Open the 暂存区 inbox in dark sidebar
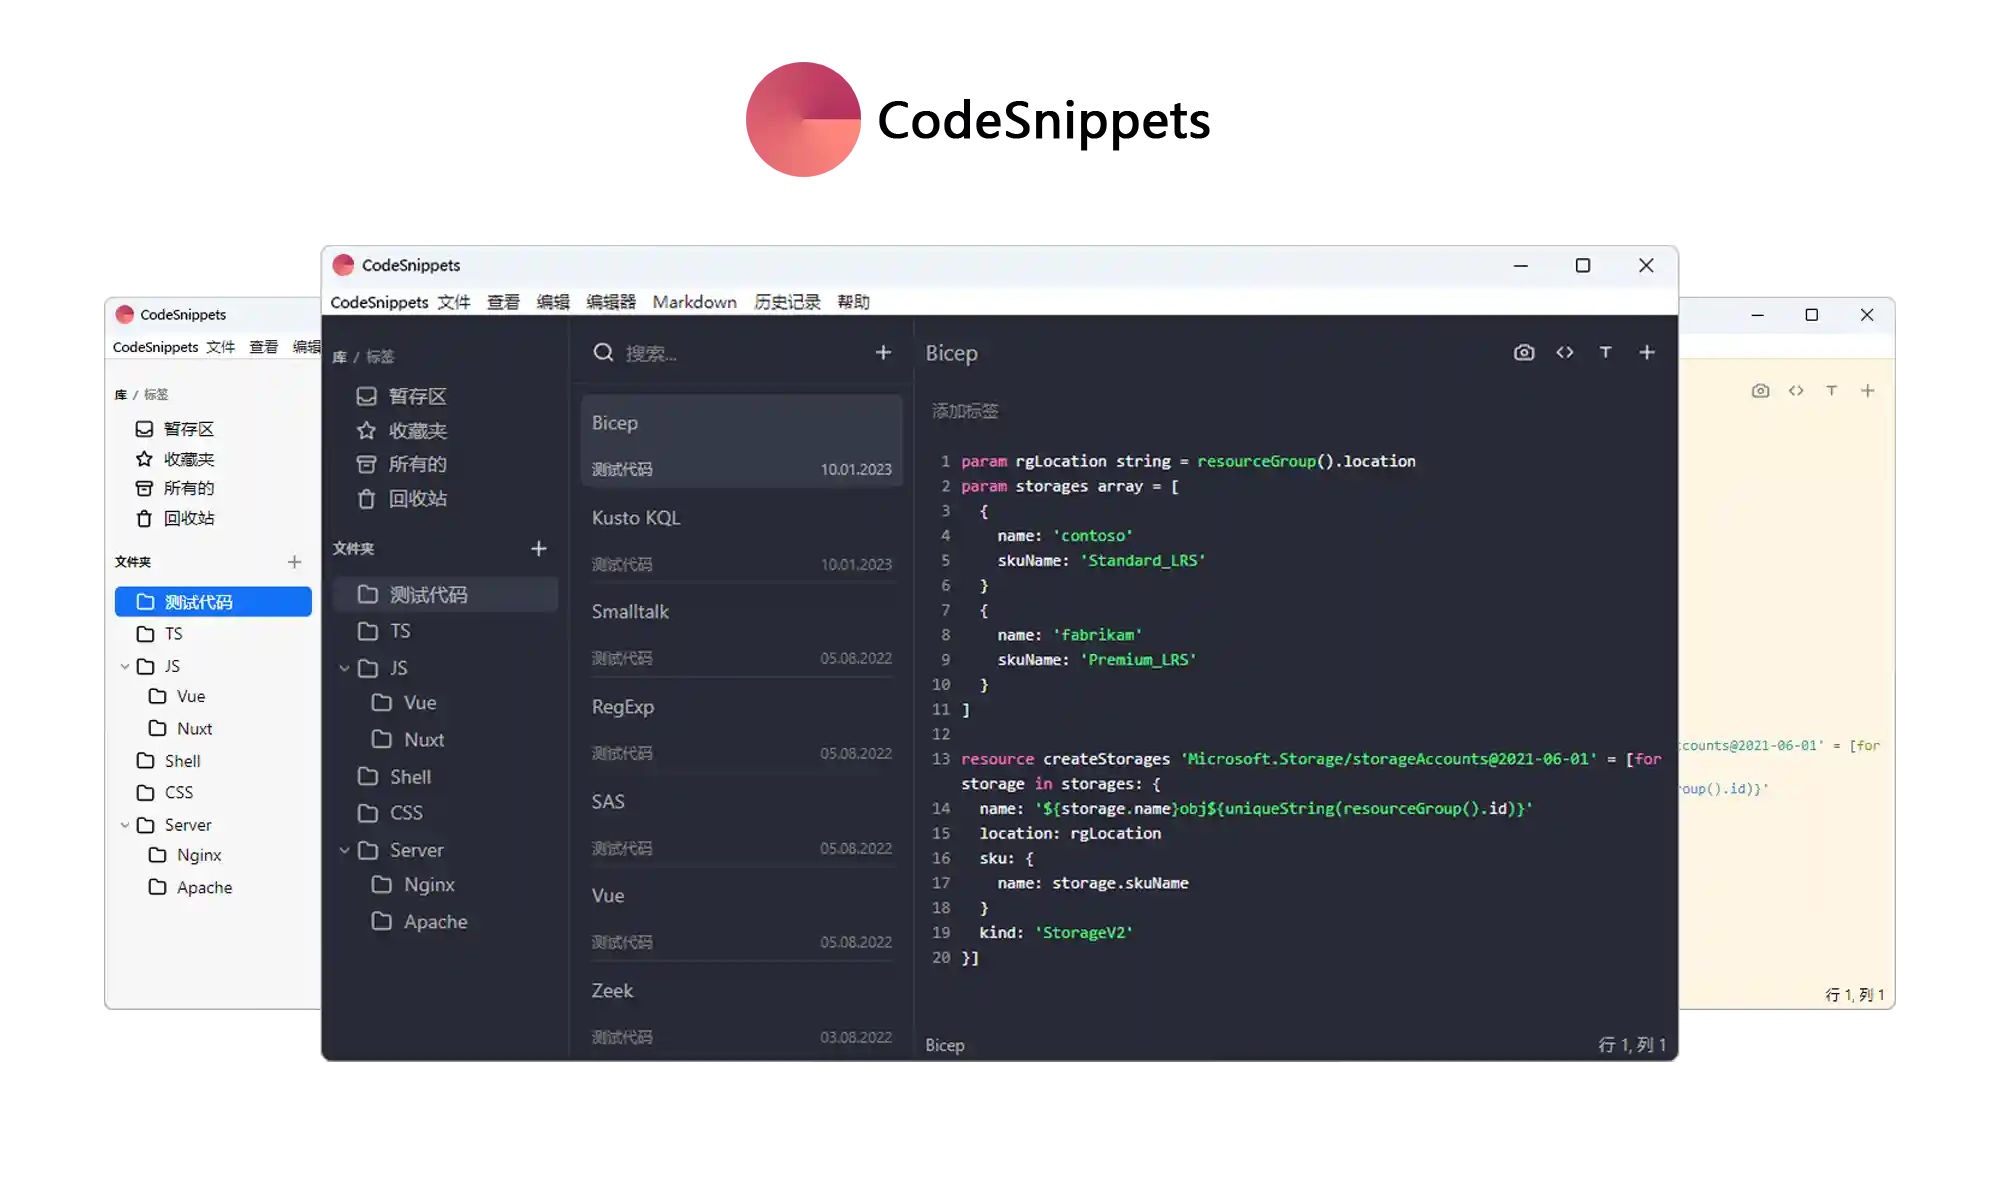This screenshot has width=2000, height=1192. tap(416, 397)
